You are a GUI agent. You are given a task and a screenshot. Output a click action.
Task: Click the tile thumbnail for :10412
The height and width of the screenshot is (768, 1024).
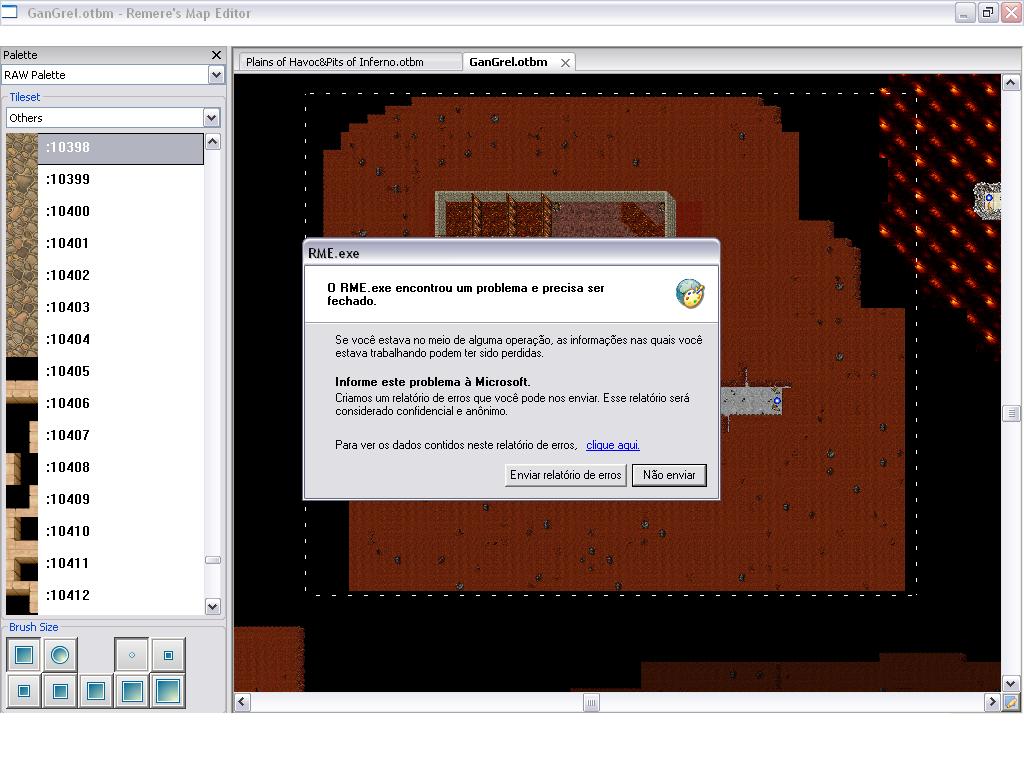[22, 596]
